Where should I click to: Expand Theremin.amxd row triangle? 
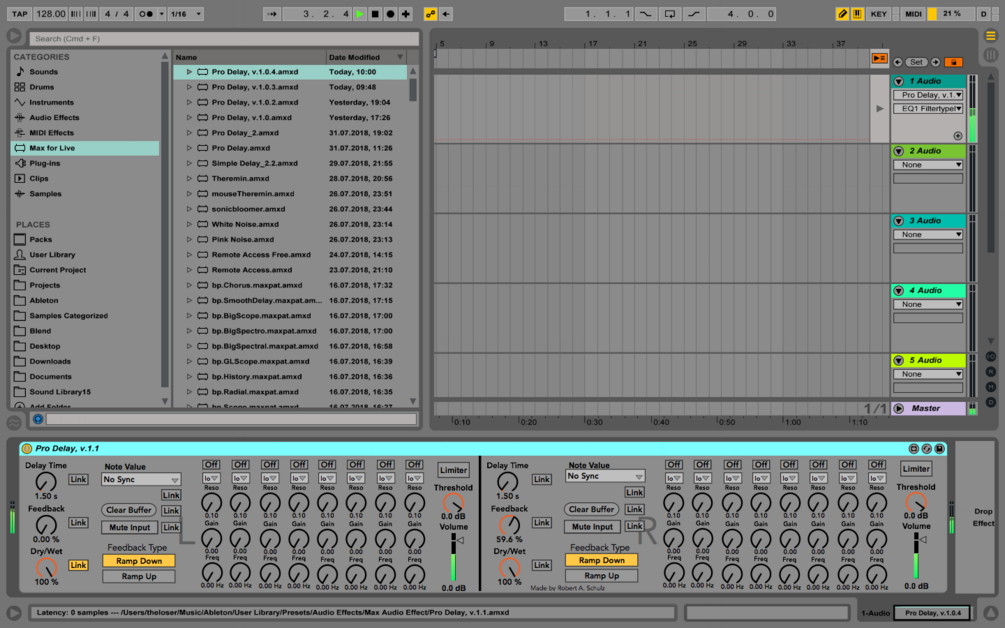click(x=189, y=179)
